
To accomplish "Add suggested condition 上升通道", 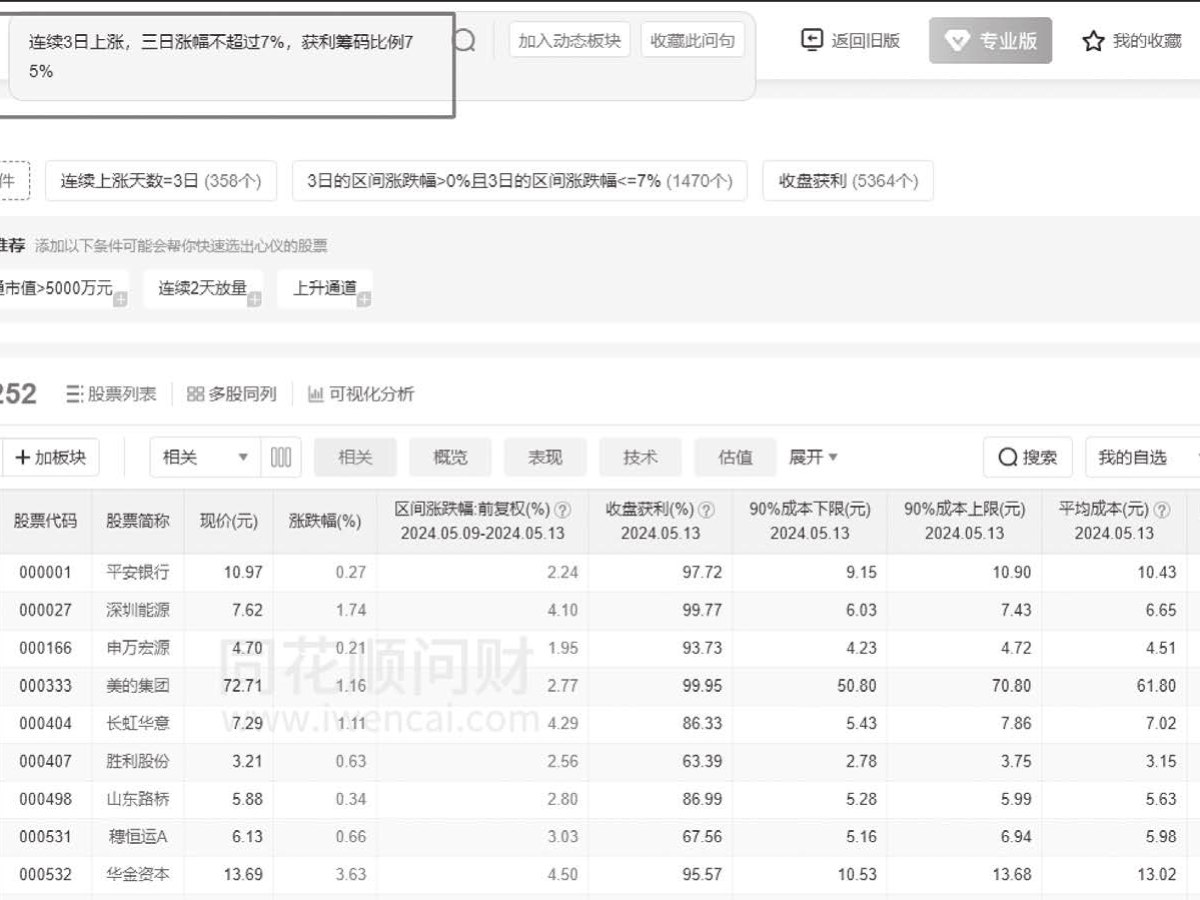I will click(325, 288).
